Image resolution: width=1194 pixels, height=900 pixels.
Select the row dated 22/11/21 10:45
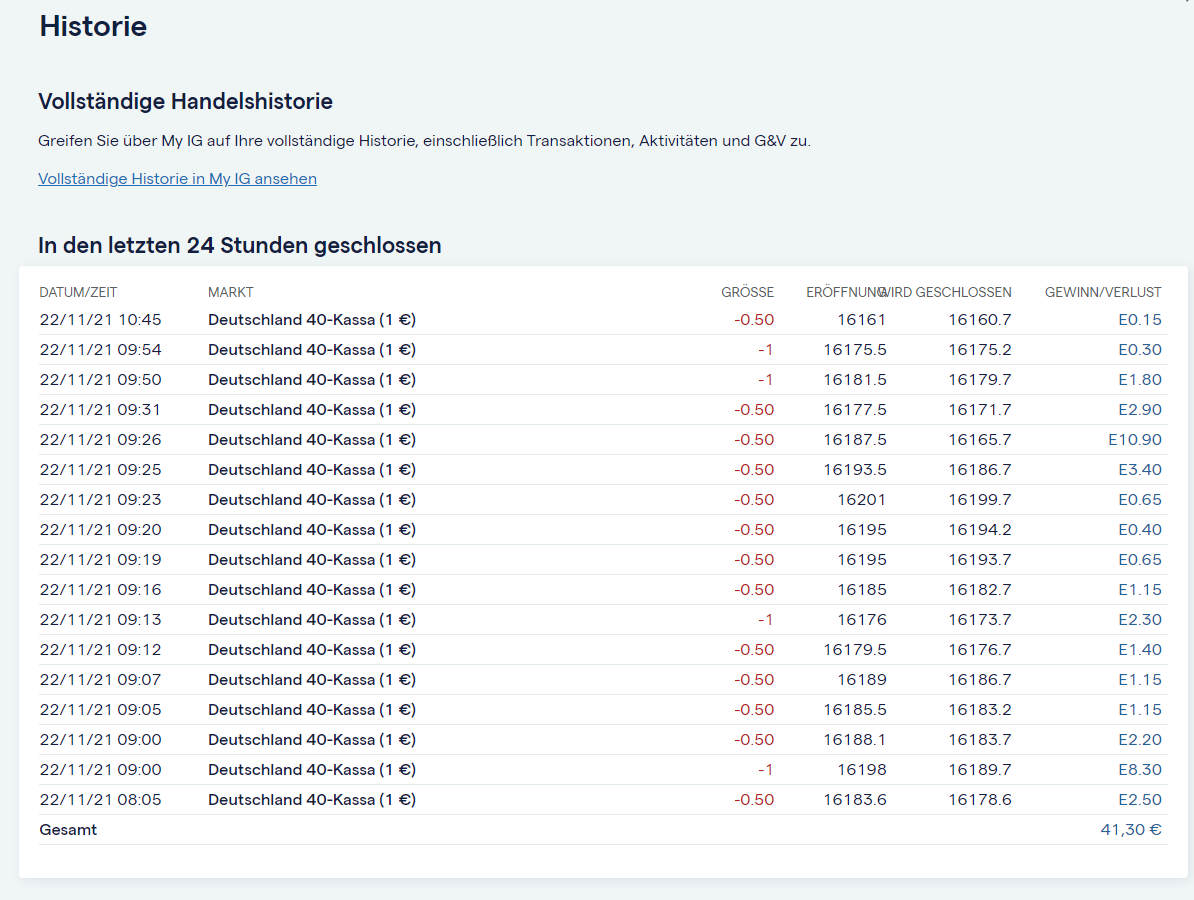602,320
